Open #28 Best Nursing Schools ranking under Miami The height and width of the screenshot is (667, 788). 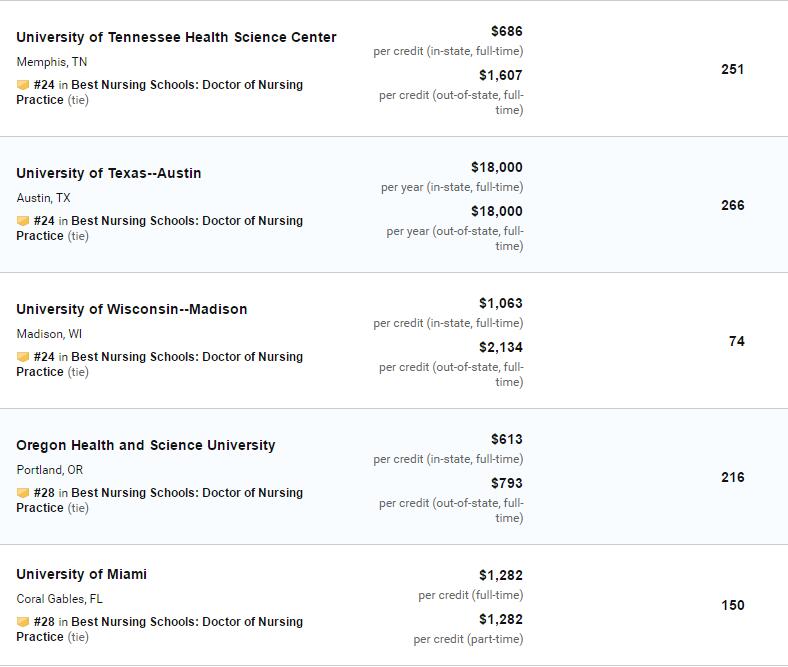click(159, 629)
